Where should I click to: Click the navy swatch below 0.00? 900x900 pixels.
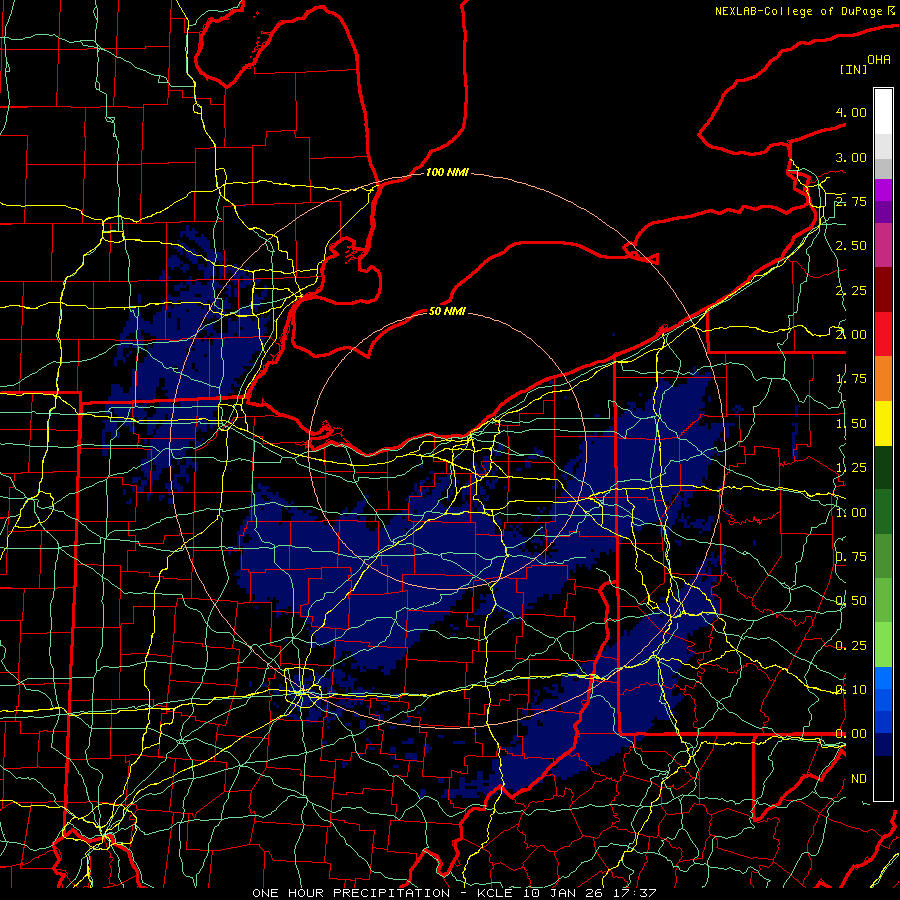(883, 745)
